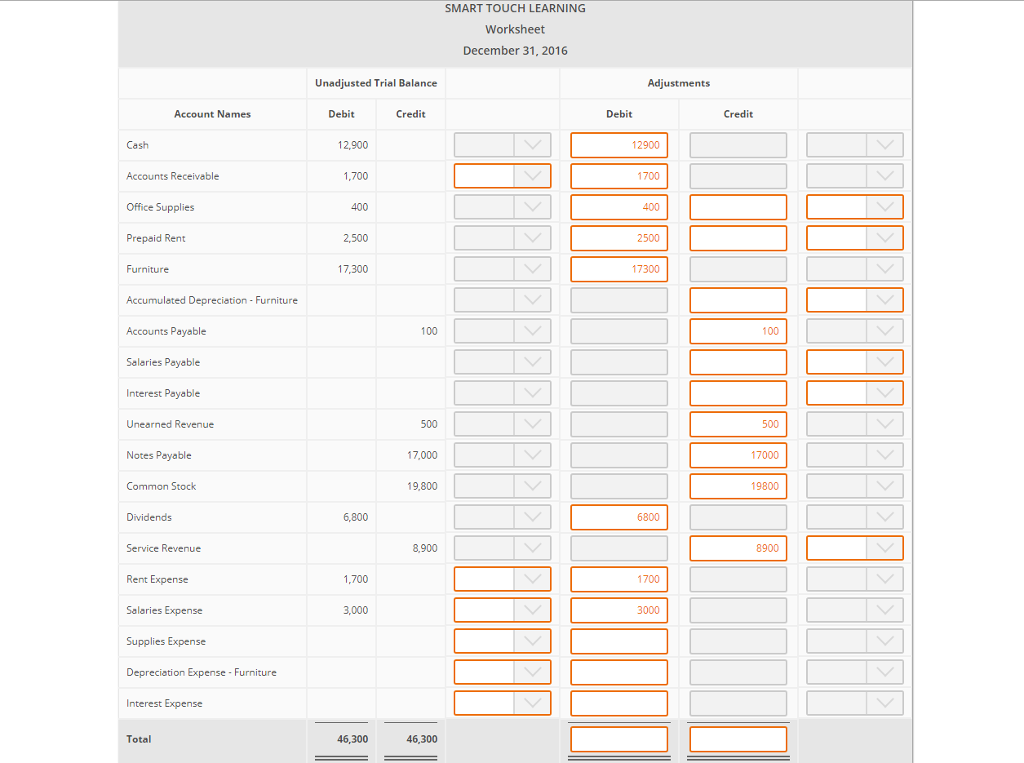1024x763 pixels.
Task: Click the 'Accumulated Depreciation - Furniture' account name
Action: (x=212, y=300)
